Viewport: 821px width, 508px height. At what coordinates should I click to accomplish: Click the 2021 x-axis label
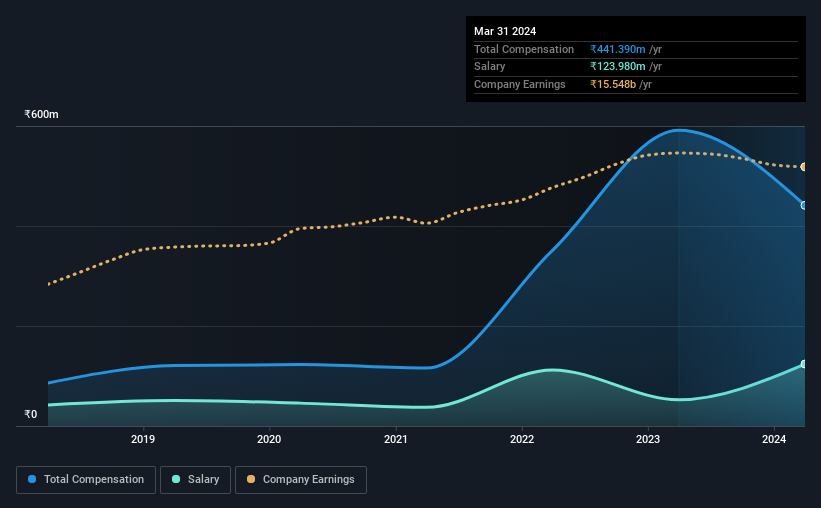(396, 439)
